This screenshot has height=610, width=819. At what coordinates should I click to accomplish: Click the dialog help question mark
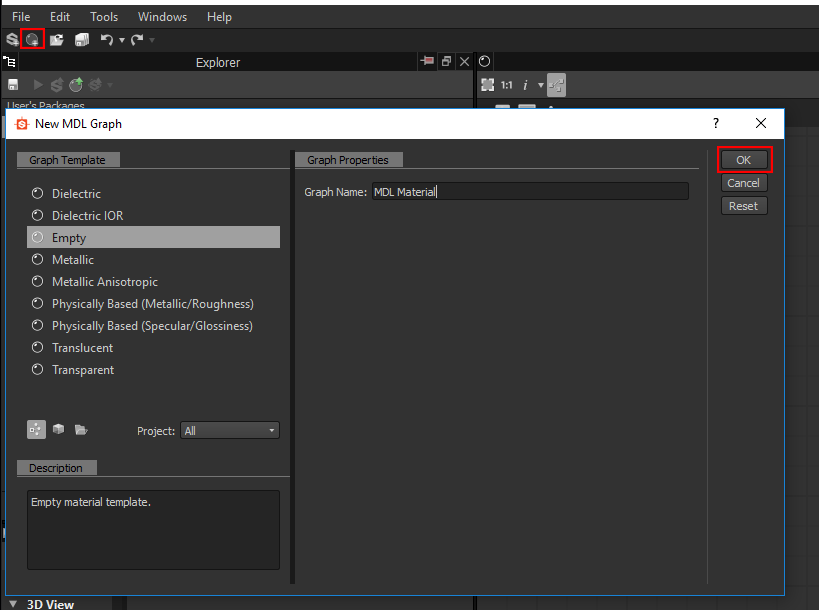click(x=715, y=123)
